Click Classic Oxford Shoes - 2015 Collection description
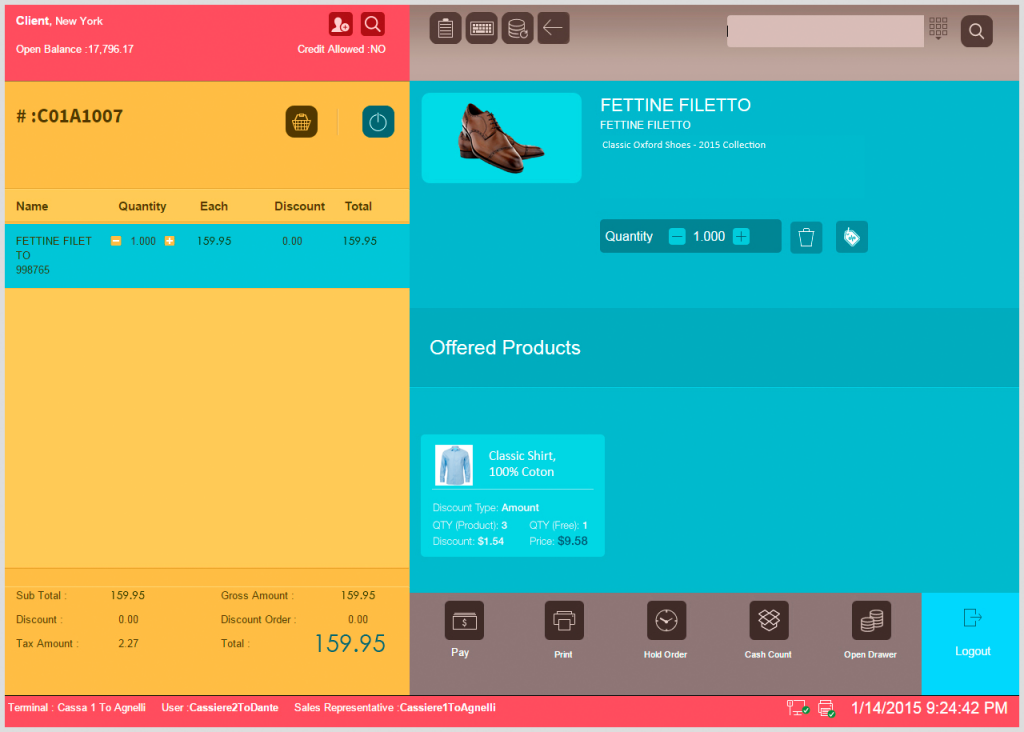The width and height of the screenshot is (1024, 732). point(684,145)
